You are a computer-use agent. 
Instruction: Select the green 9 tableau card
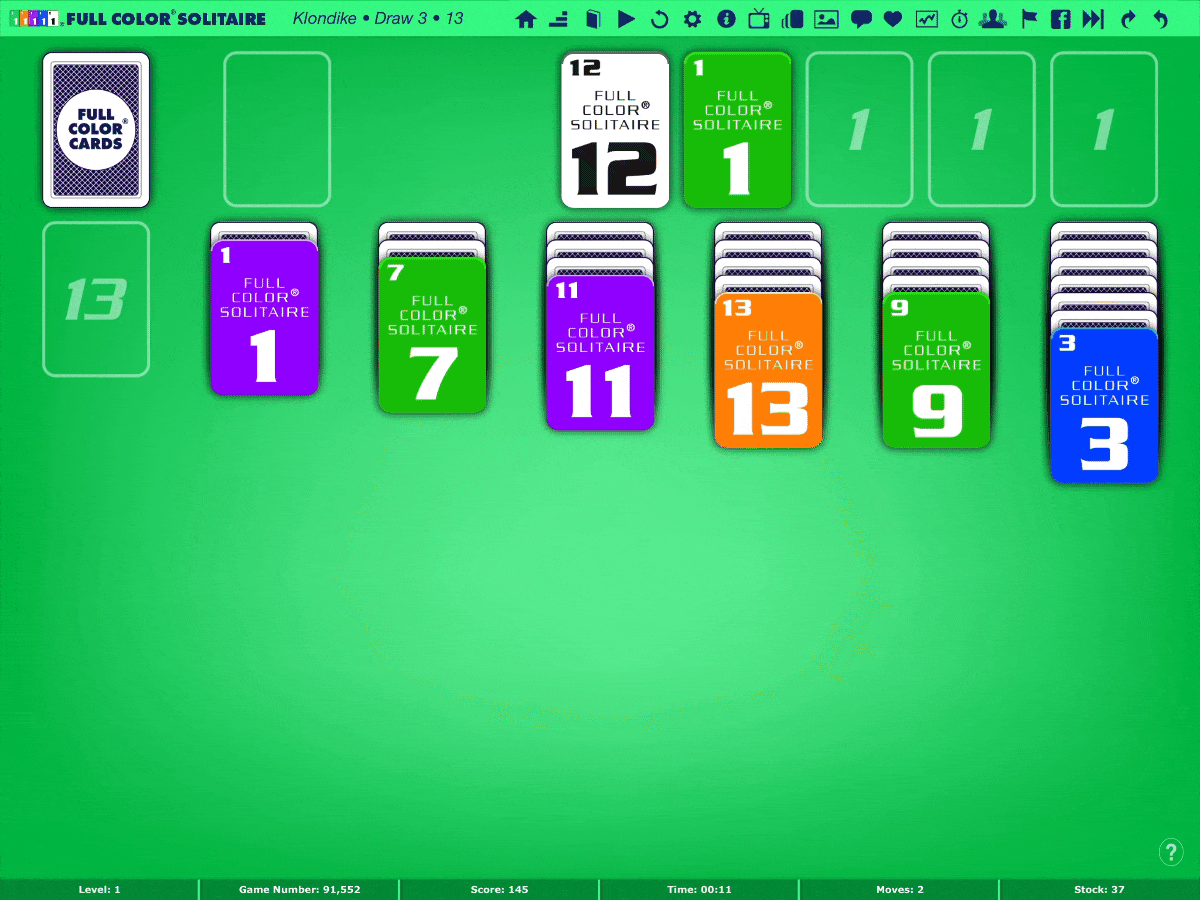(936, 370)
